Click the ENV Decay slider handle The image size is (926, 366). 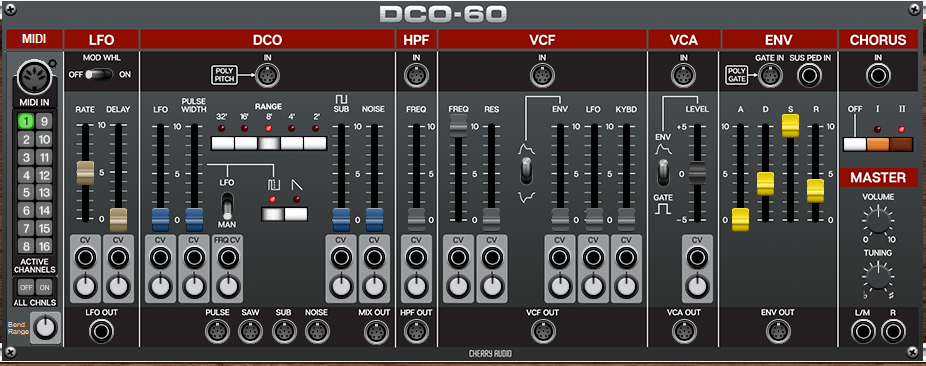765,184
